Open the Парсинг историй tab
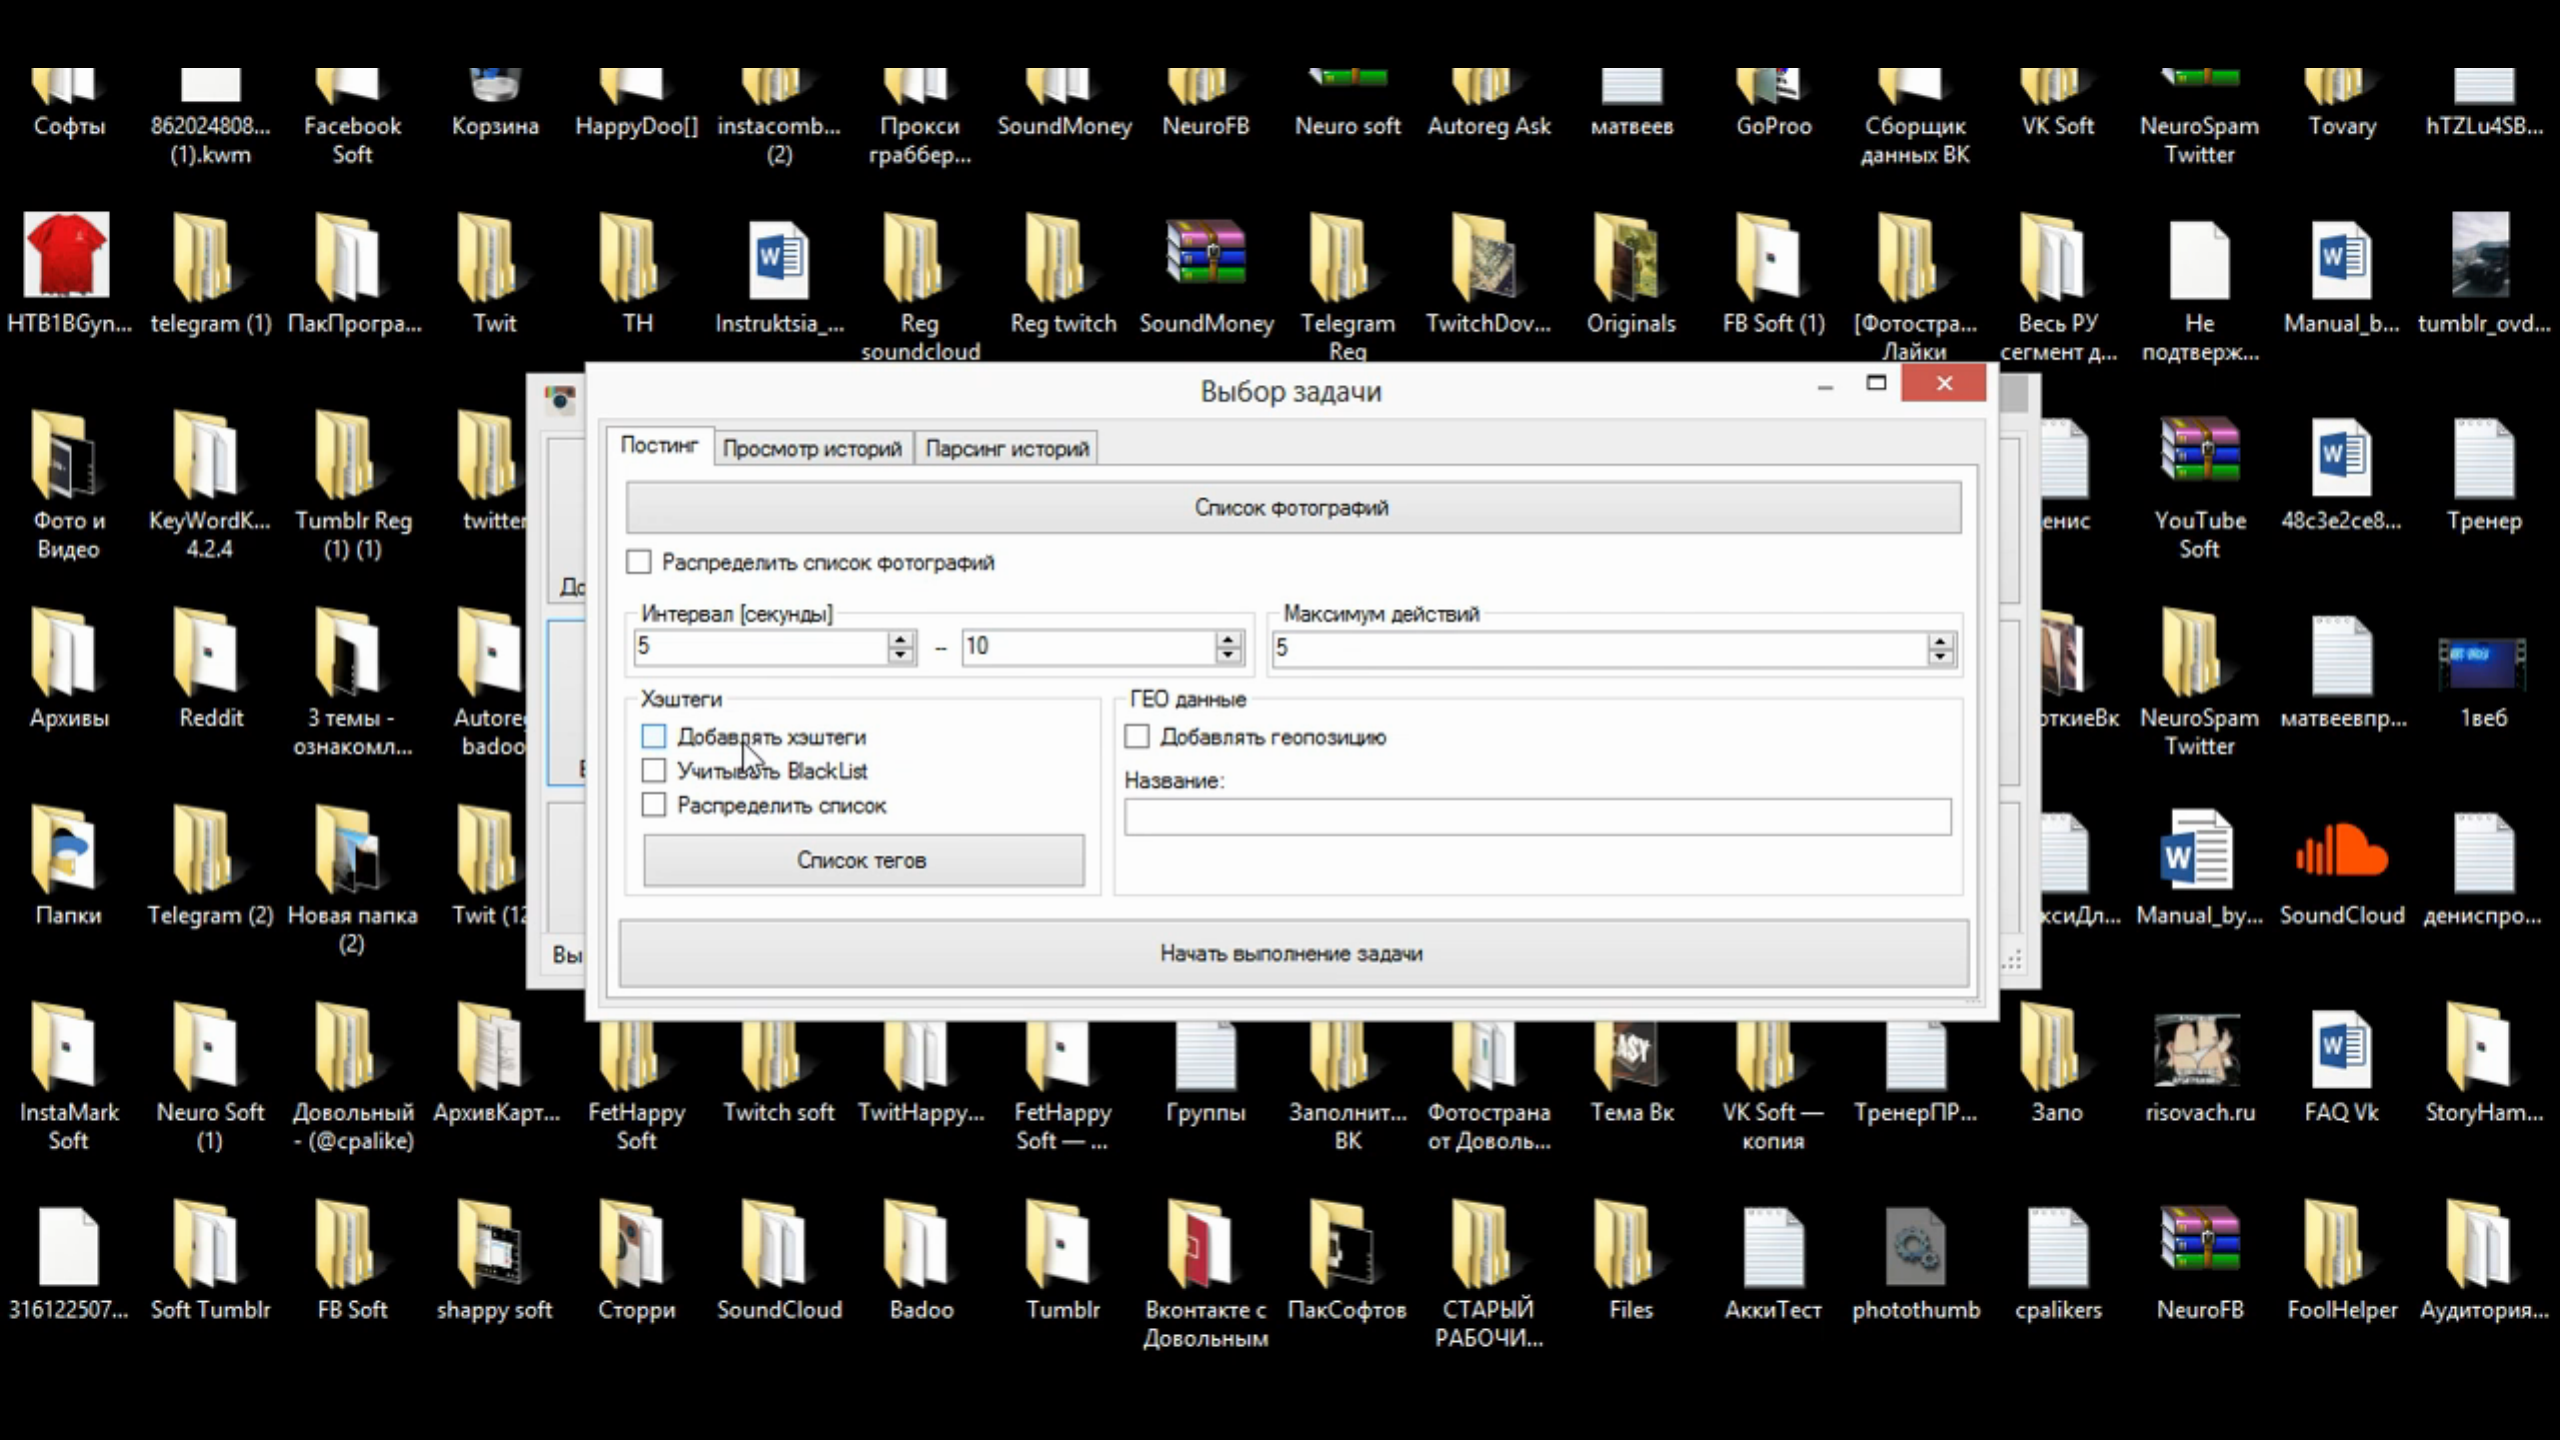Image resolution: width=2560 pixels, height=1440 pixels. pyautogui.click(x=1006, y=449)
